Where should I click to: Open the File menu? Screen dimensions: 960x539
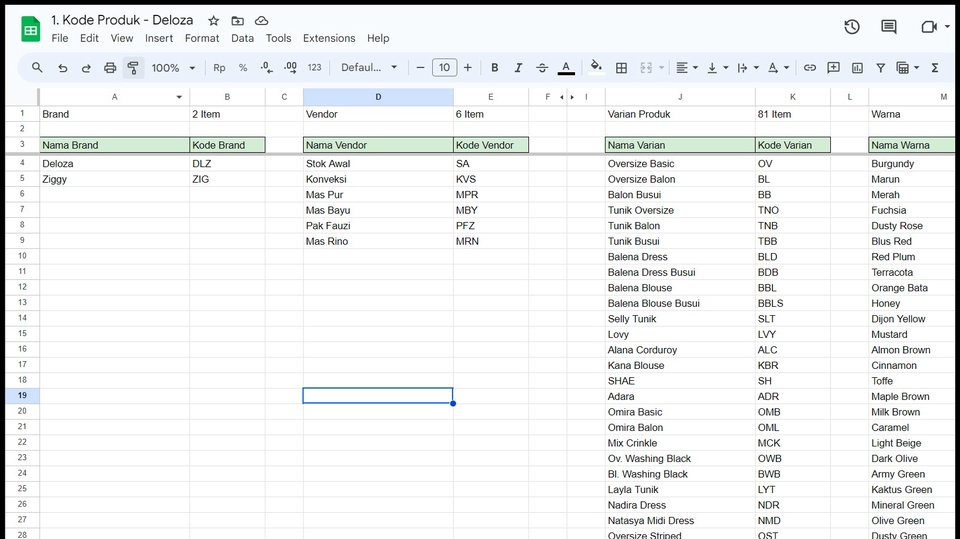coord(60,38)
